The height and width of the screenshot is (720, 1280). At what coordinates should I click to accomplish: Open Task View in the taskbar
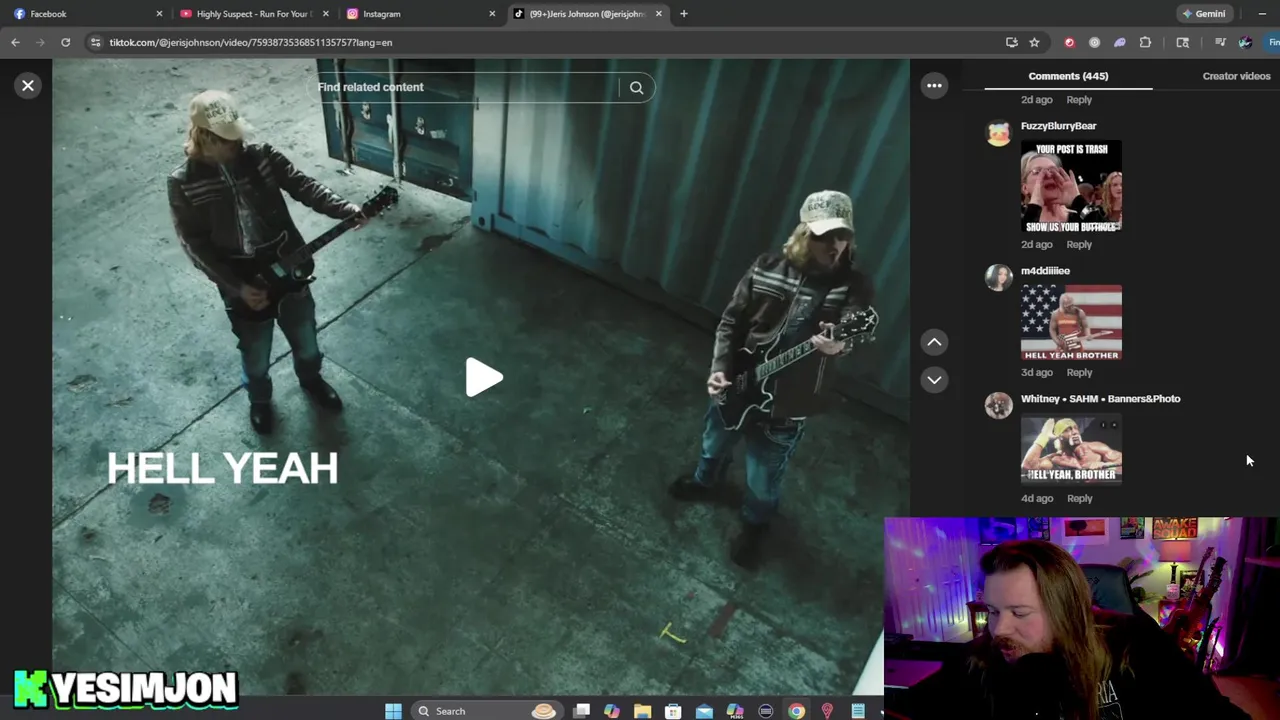(x=582, y=711)
